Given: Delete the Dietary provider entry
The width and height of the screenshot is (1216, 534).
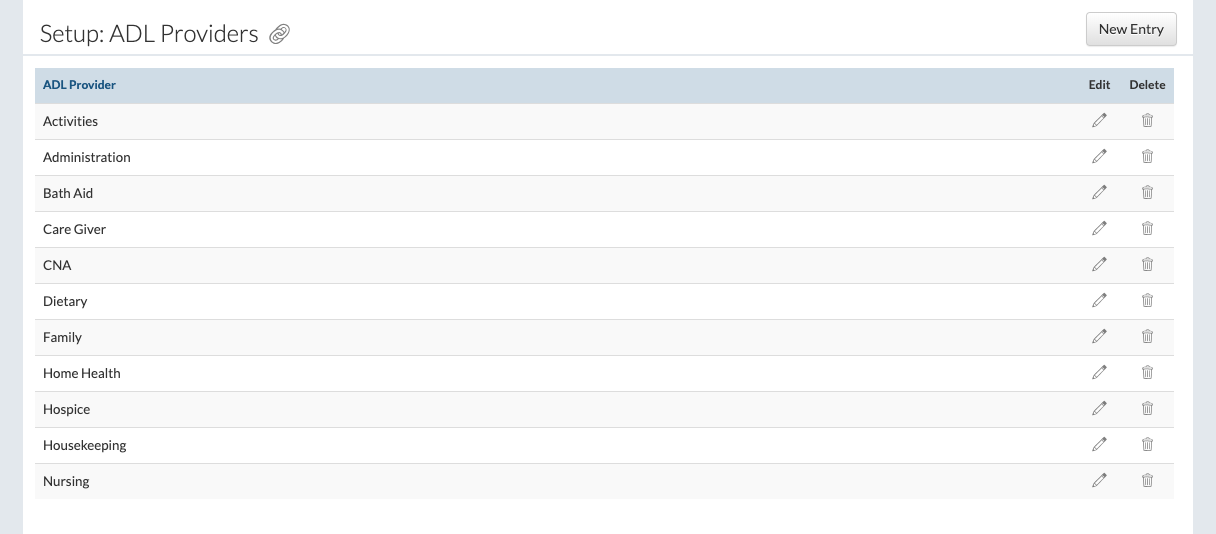Looking at the screenshot, I should pyautogui.click(x=1147, y=301).
